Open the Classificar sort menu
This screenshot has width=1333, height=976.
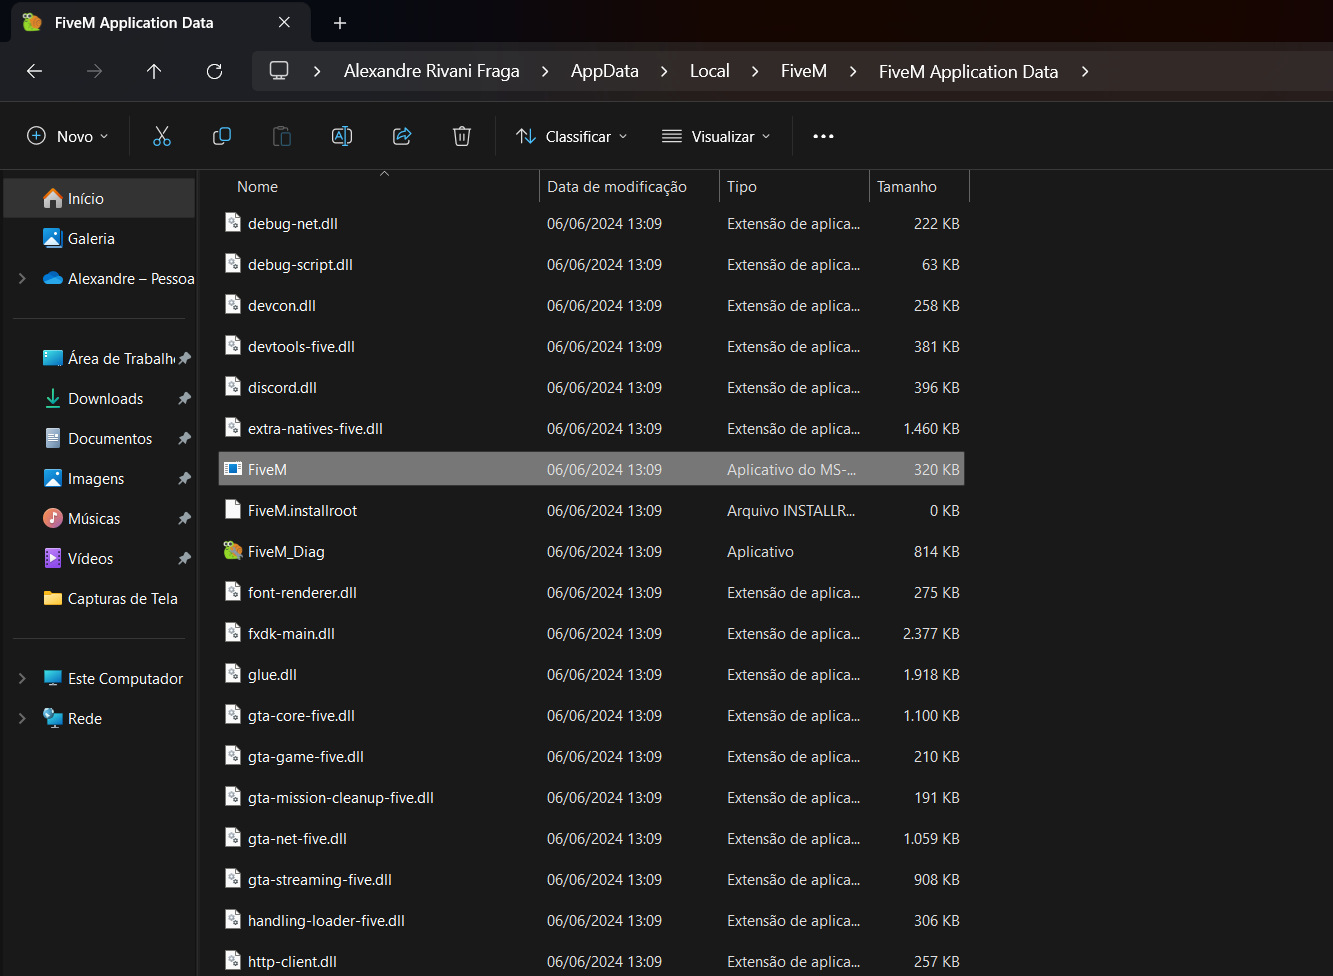[571, 136]
